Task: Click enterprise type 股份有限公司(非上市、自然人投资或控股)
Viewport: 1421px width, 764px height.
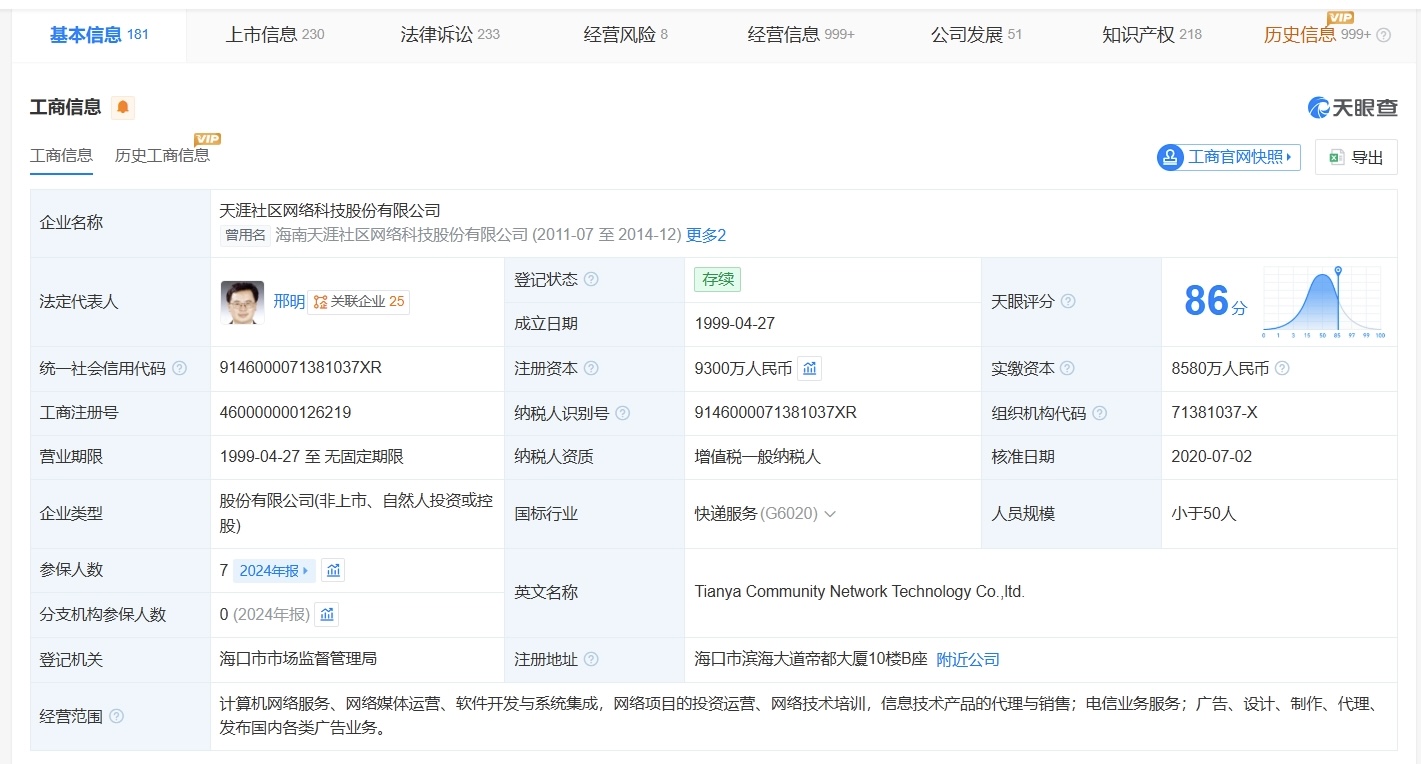Action: point(355,514)
